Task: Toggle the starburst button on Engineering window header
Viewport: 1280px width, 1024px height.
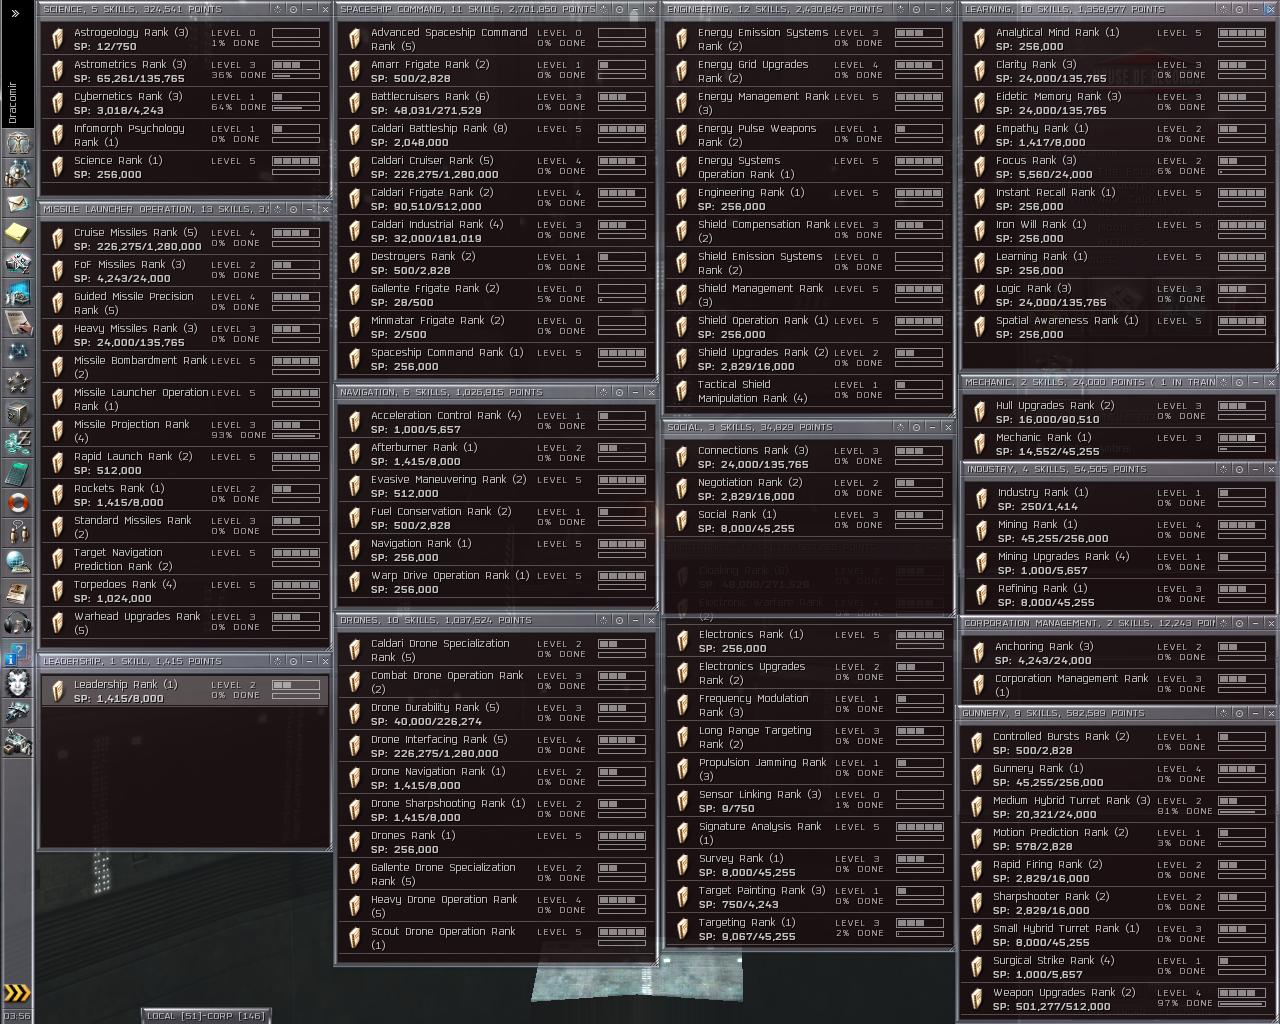Action: 902,9
